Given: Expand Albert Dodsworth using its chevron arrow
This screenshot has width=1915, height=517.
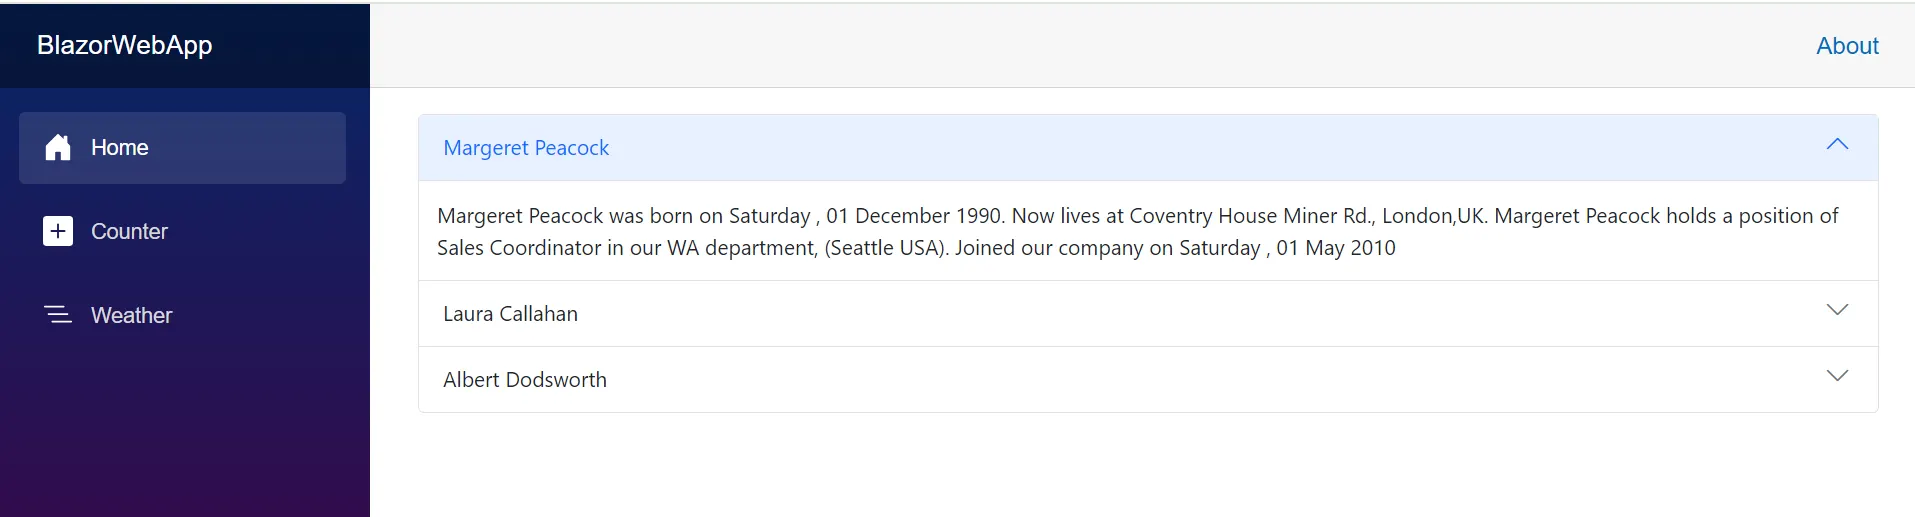Looking at the screenshot, I should pos(1837,376).
